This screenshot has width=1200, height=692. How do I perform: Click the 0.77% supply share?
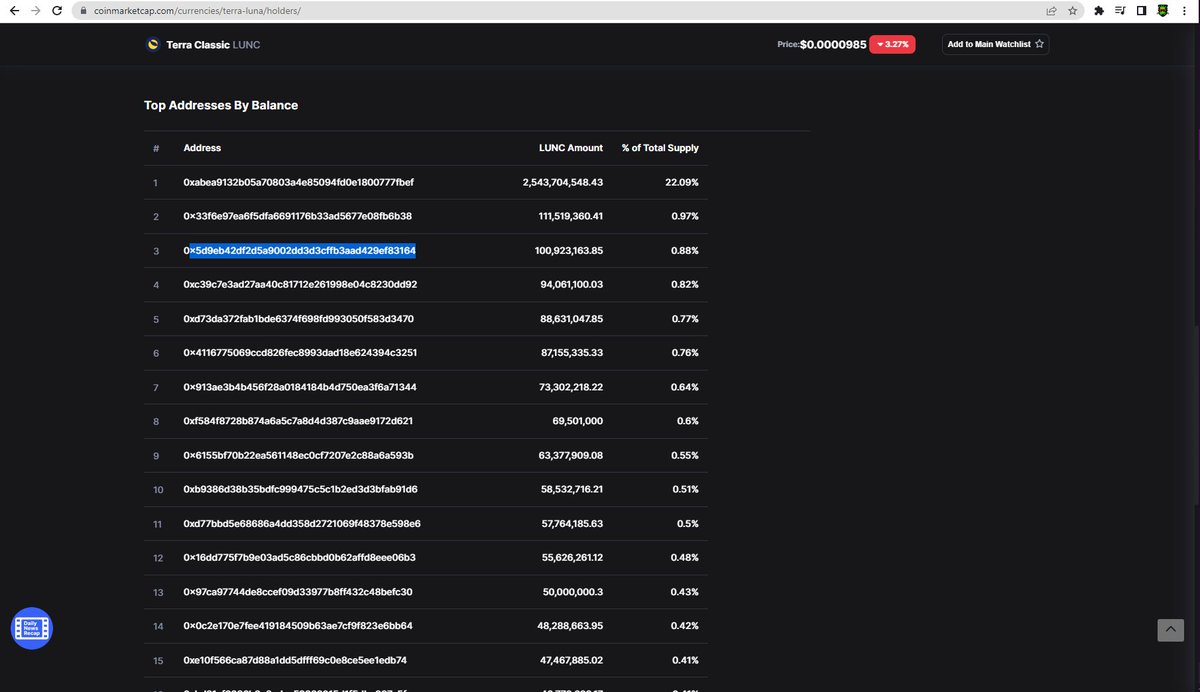click(685, 319)
